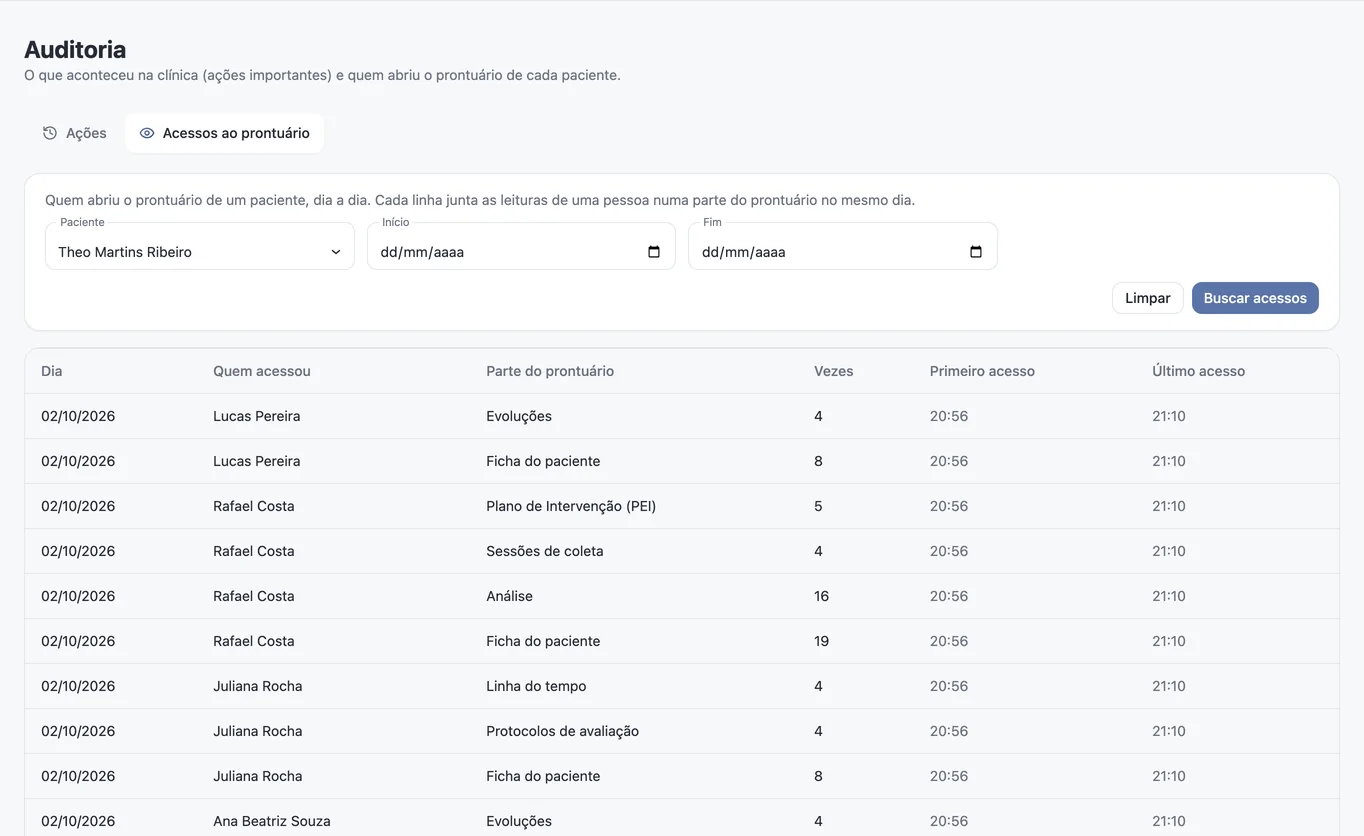Viewport: 1364px width, 836px height.
Task: Click Ficha do paciente in Juliana Rocha's row
Action: coord(543,776)
